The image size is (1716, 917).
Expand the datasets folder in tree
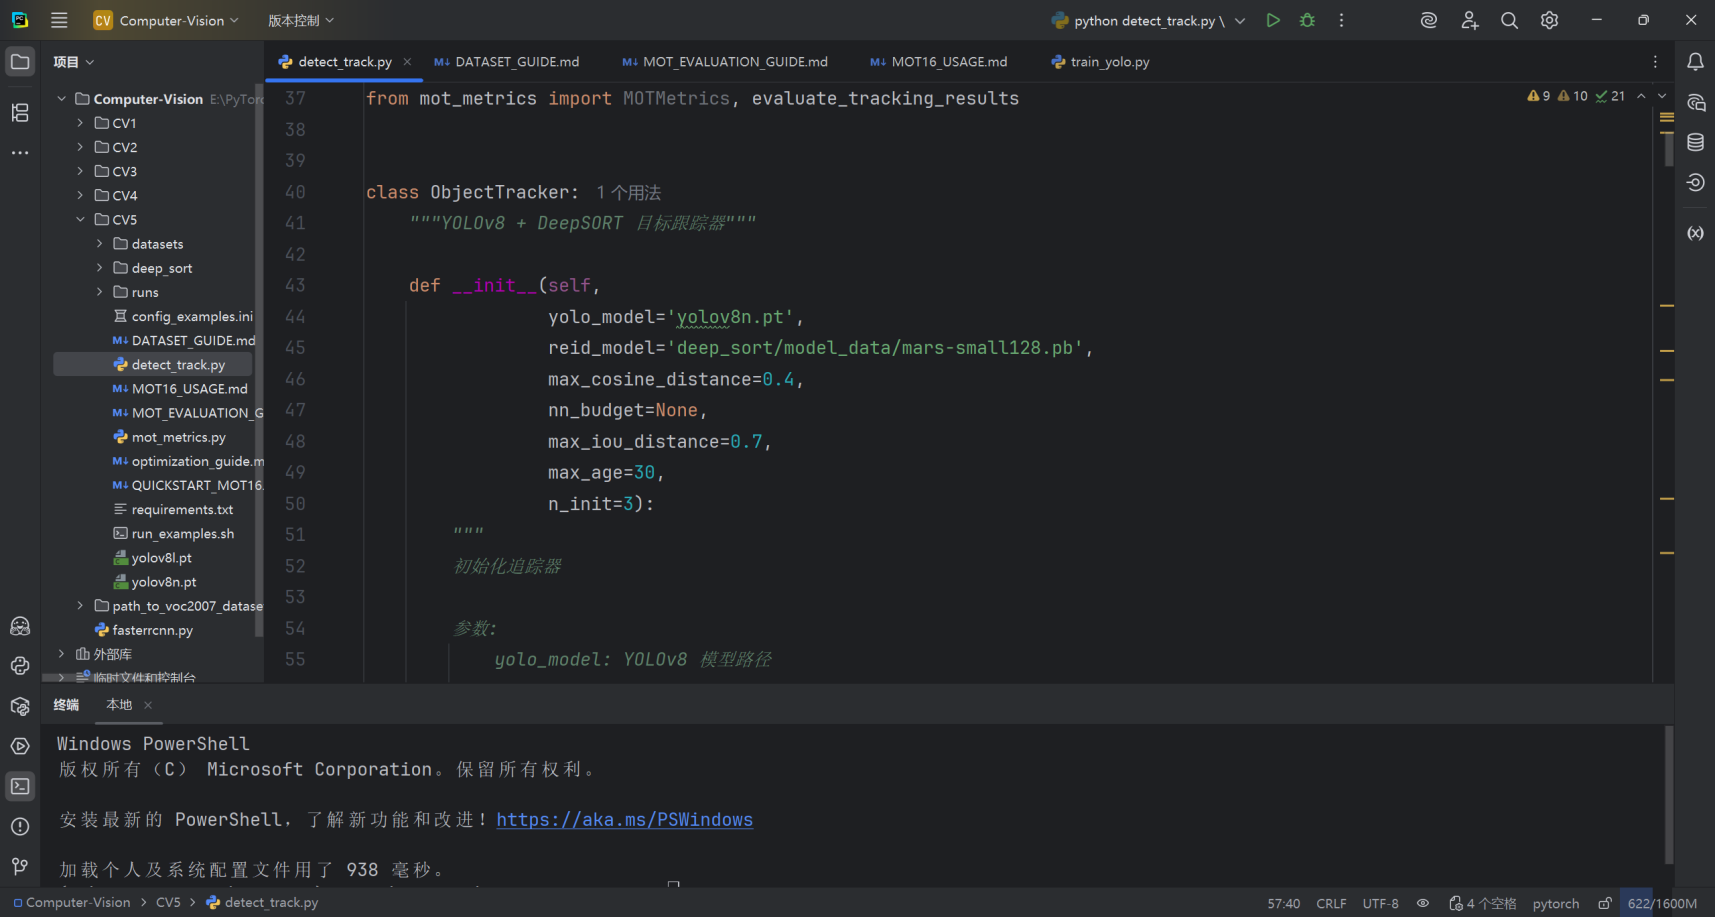pos(99,244)
